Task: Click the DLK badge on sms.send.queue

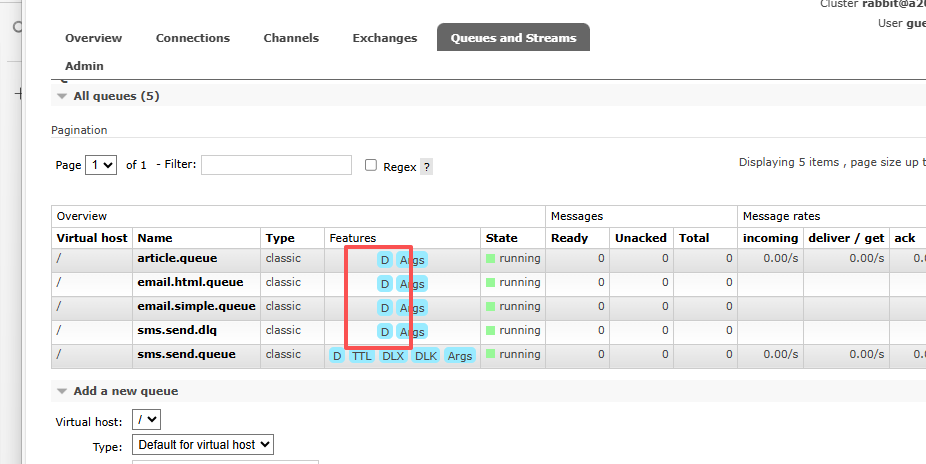Action: click(x=426, y=356)
